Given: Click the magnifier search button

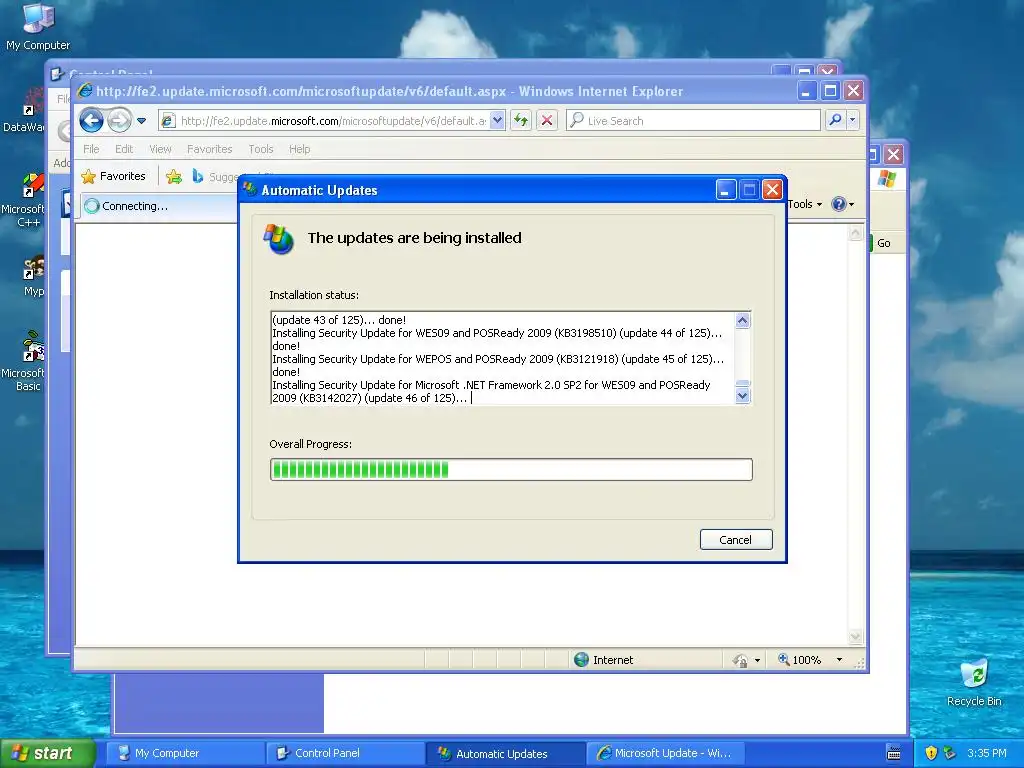Looking at the screenshot, I should click(835, 120).
